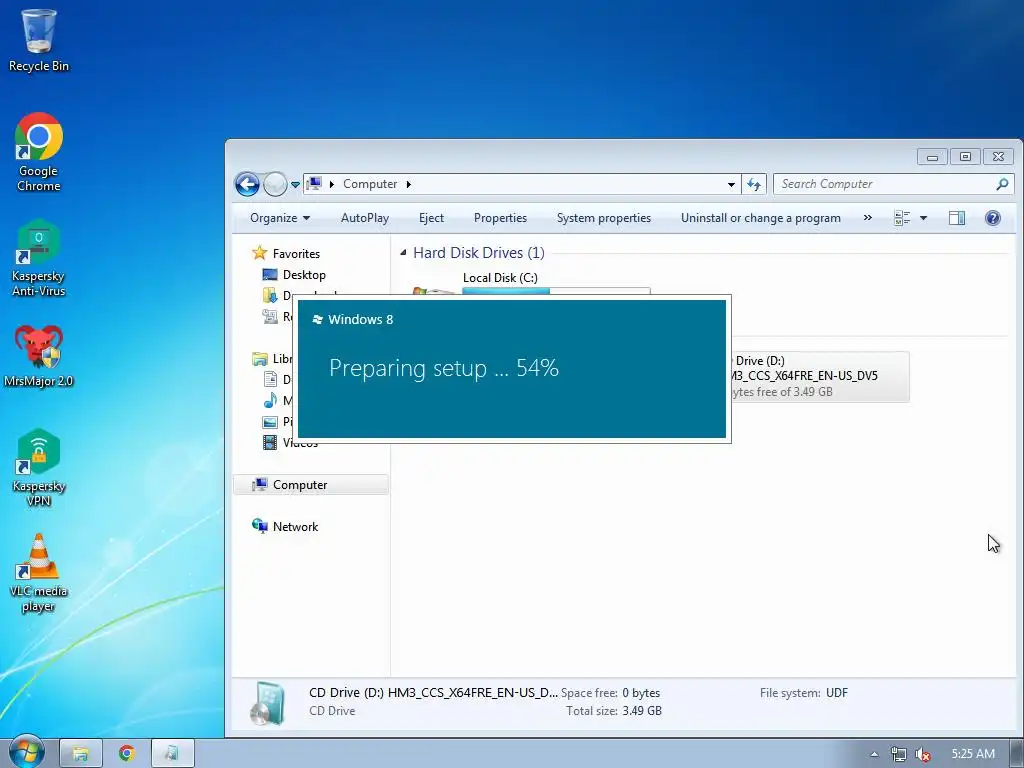Open the recent pages dropdown arrow
This screenshot has height=768, width=1024.
click(x=295, y=185)
